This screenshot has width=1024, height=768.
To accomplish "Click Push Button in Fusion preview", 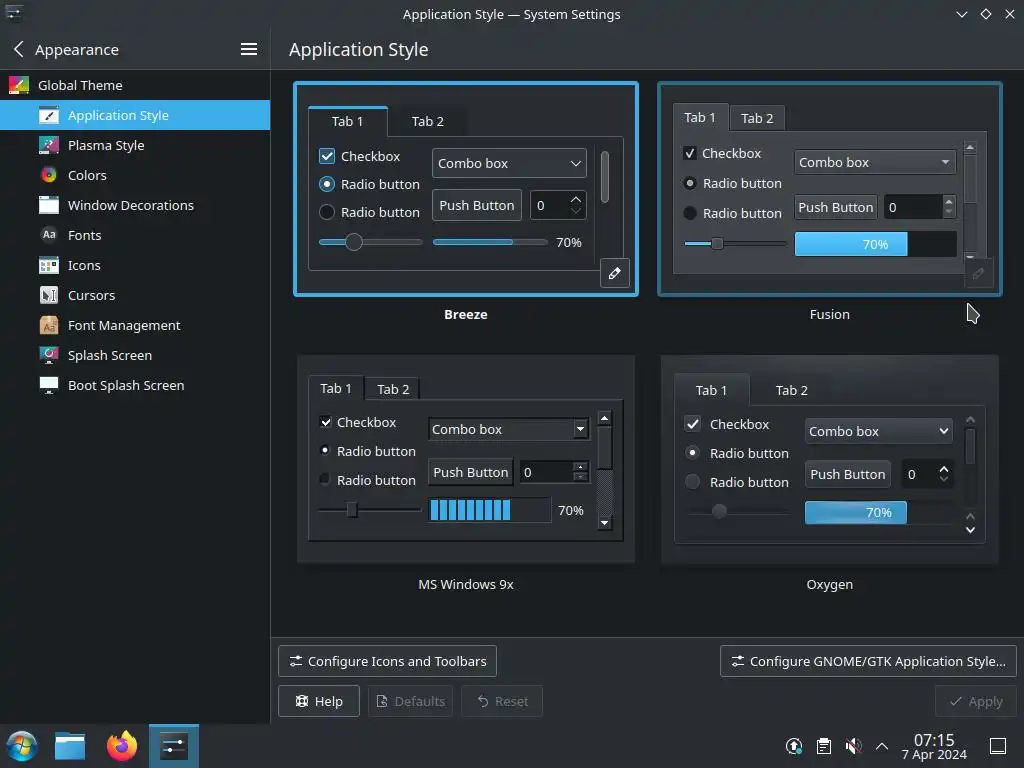I will point(836,207).
